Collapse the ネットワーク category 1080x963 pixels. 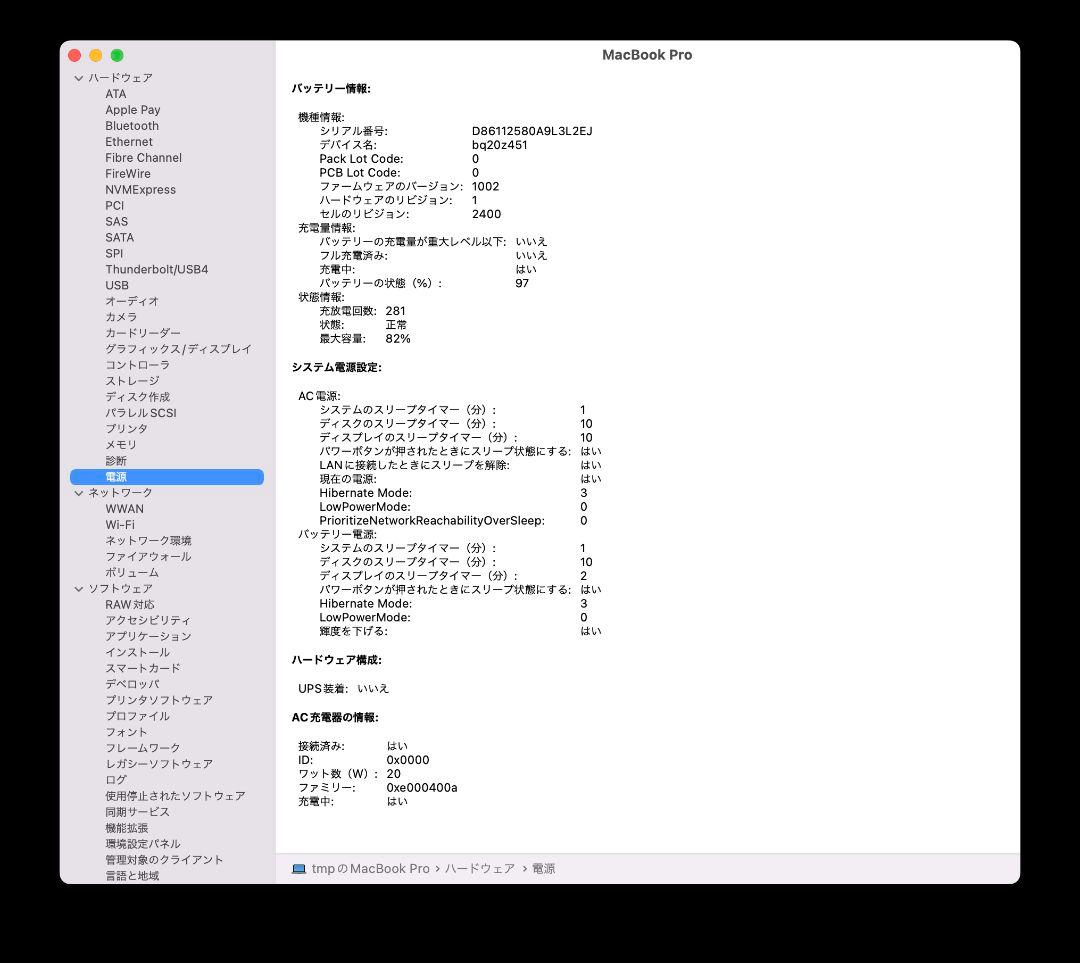pos(77,492)
